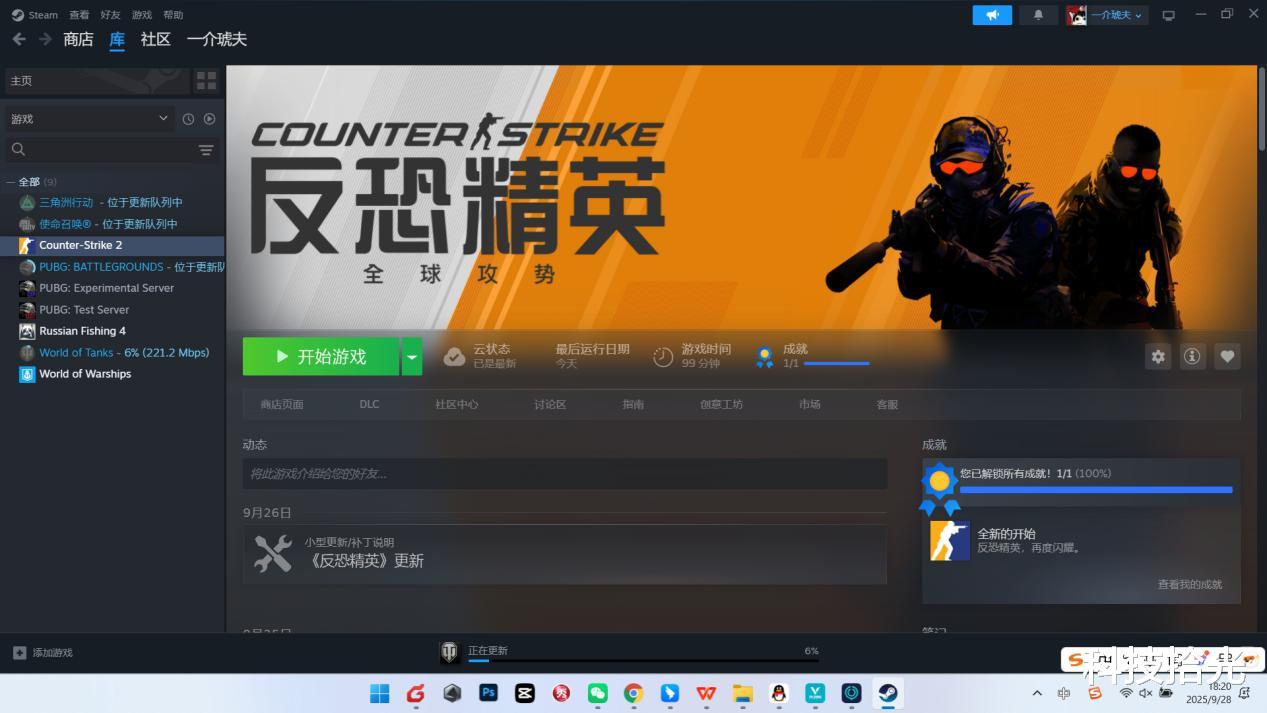Open File Explorer from the taskbar
This screenshot has height=713, width=1267.
click(x=742, y=693)
